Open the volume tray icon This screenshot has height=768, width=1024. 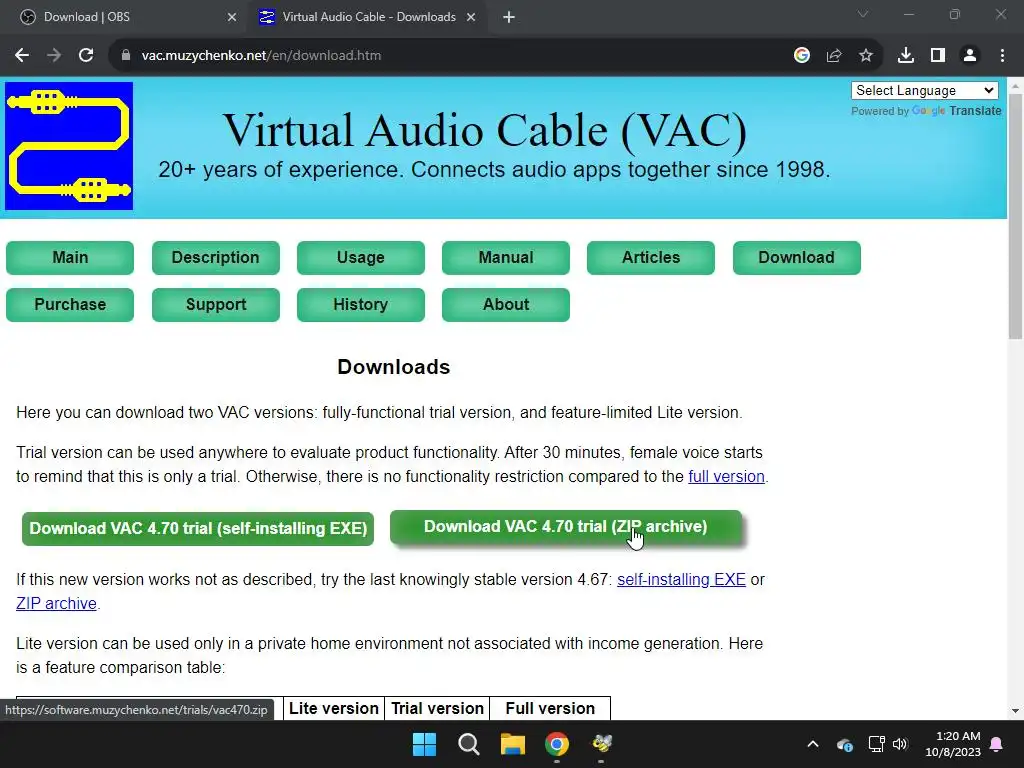point(900,744)
